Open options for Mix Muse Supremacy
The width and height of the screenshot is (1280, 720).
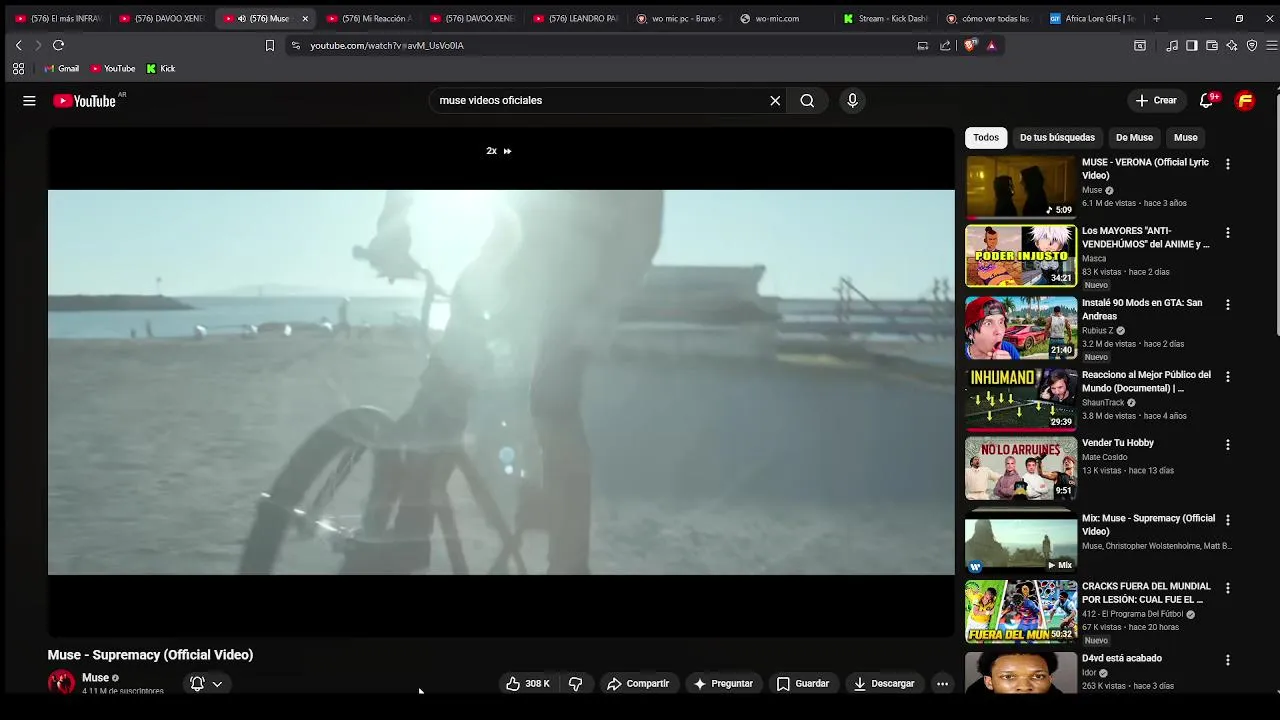click(x=1228, y=521)
